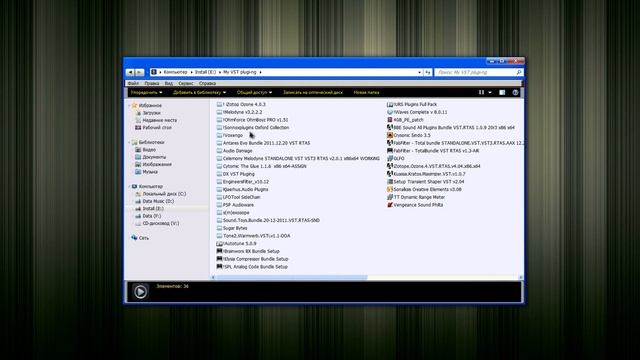Go back with the Back arrow button

130,72
